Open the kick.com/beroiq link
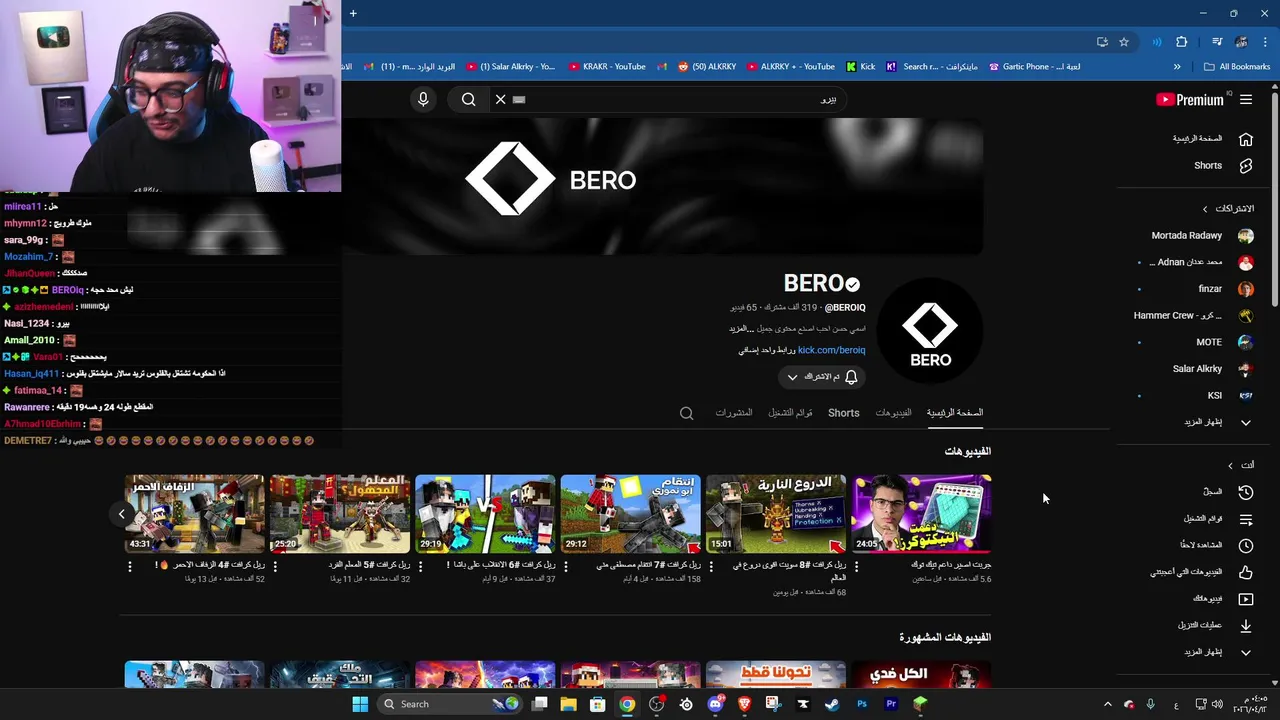Screen dimensions: 1280x720 pos(831,350)
